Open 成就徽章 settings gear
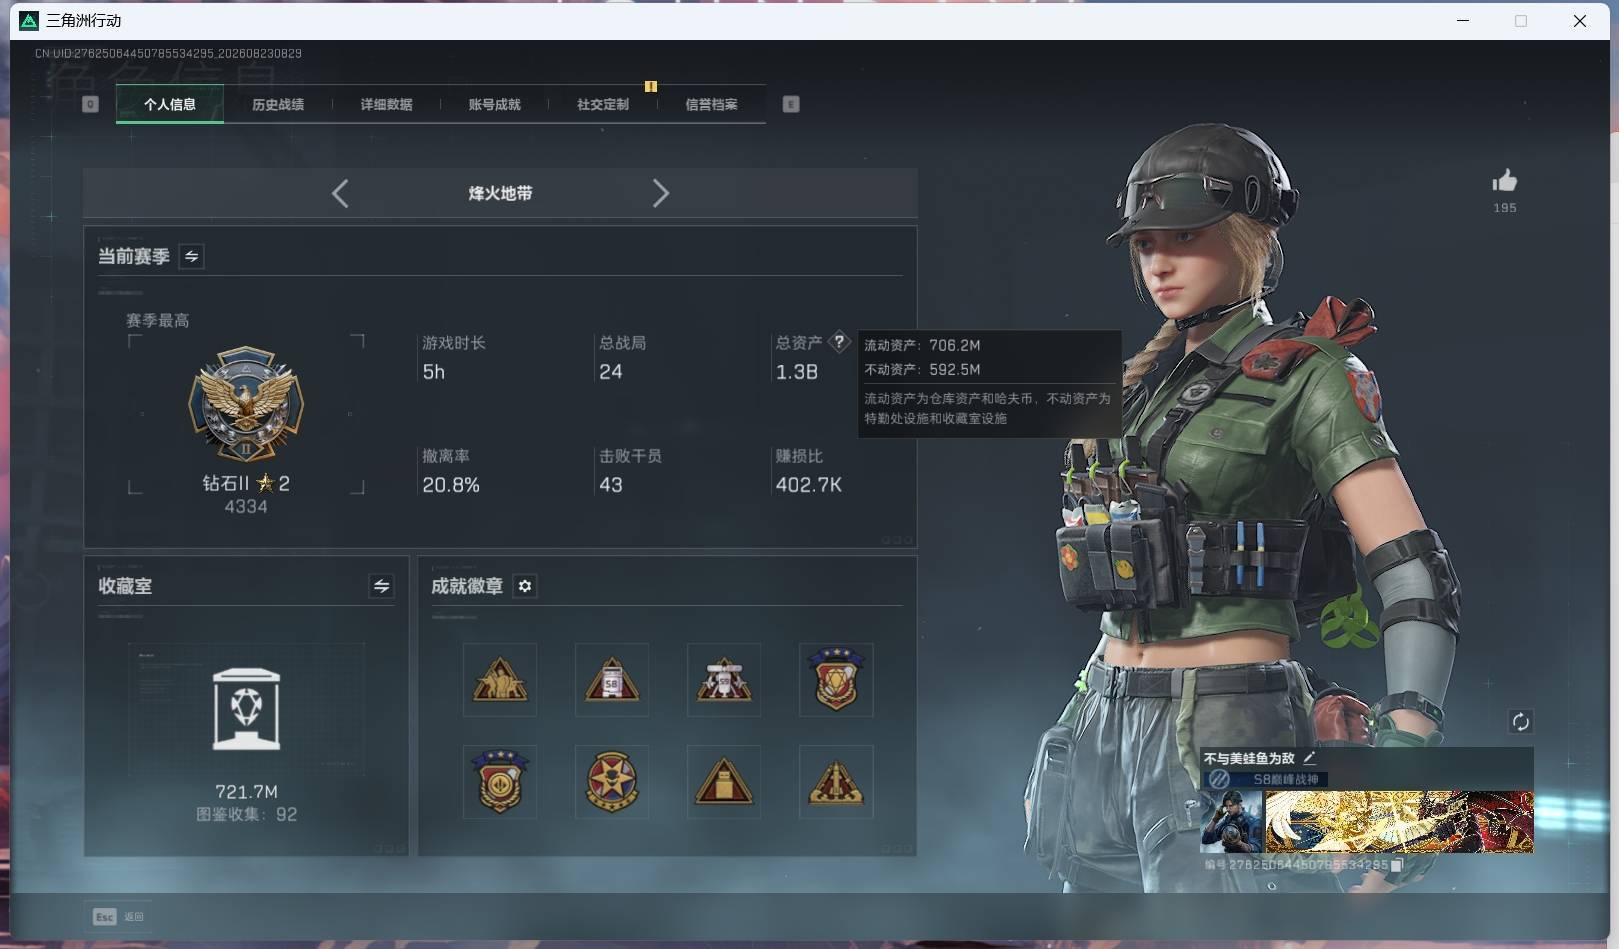The image size is (1619, 949). click(x=525, y=586)
